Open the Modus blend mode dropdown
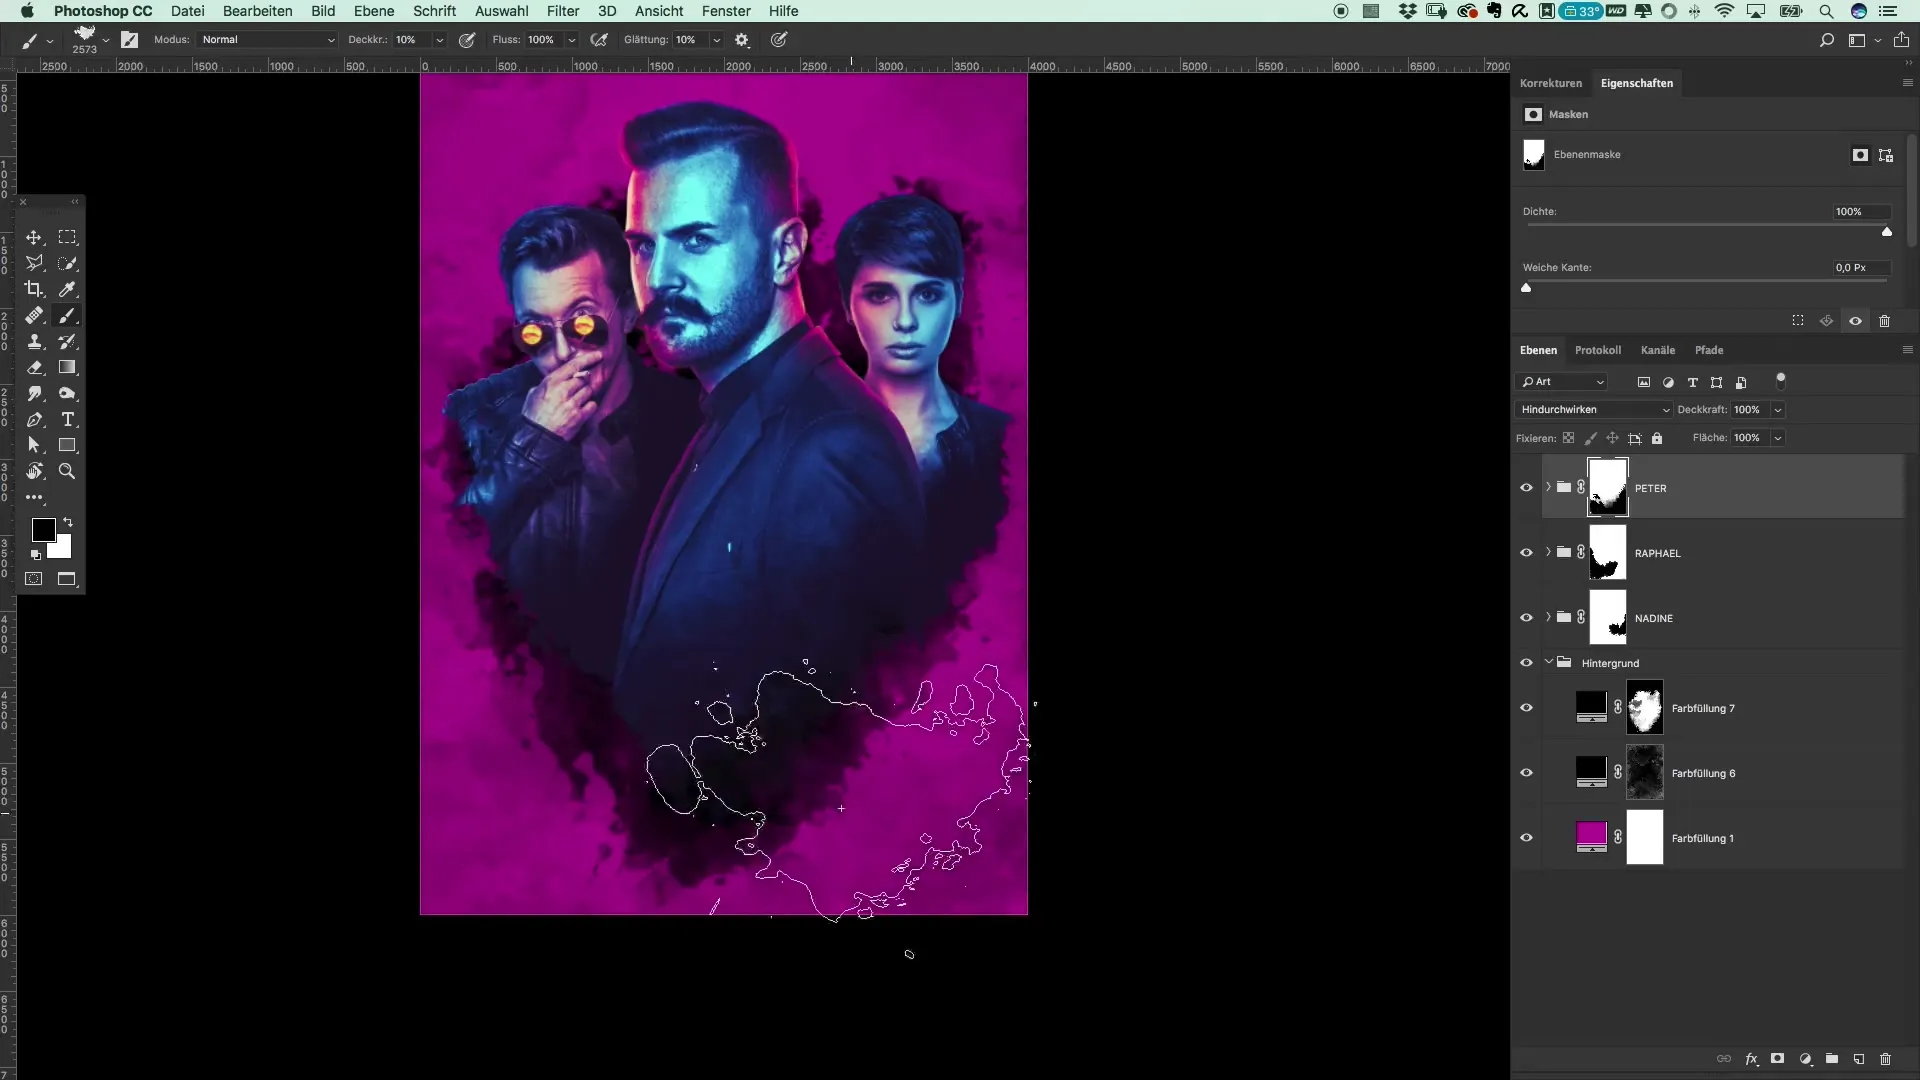 [x=266, y=40]
